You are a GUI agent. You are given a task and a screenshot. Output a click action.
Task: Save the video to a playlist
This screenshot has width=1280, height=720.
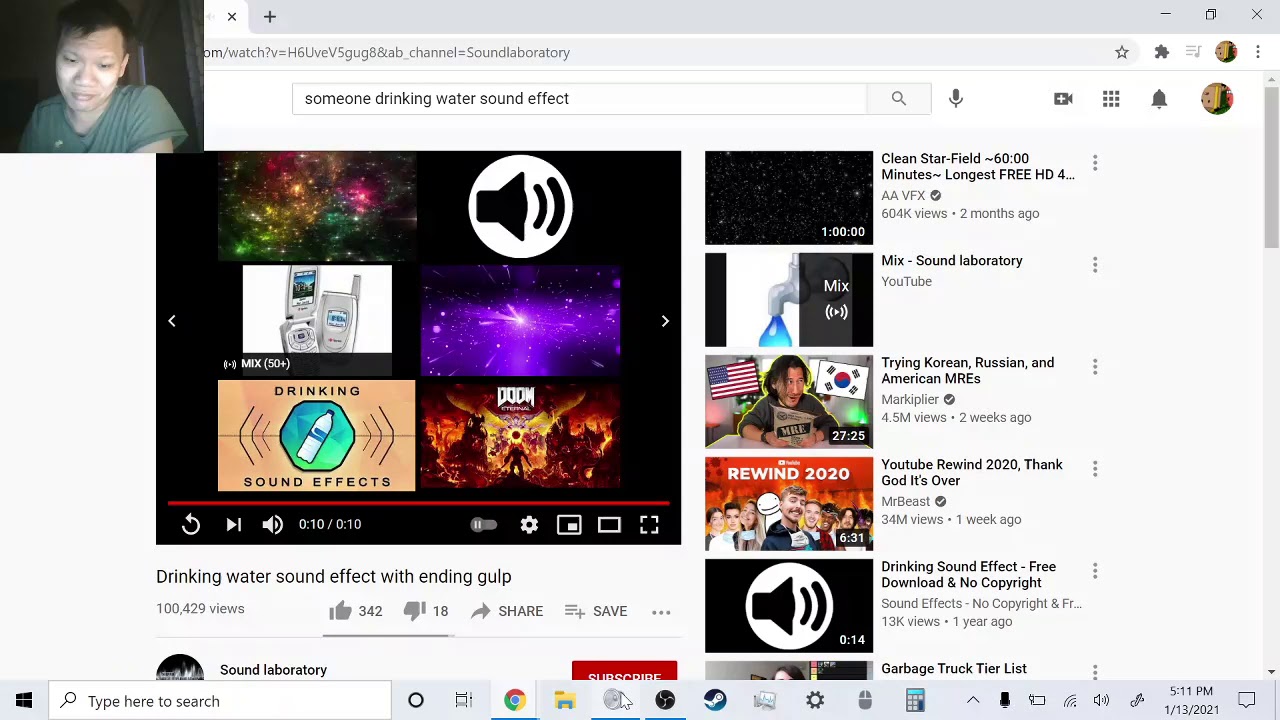tap(595, 611)
